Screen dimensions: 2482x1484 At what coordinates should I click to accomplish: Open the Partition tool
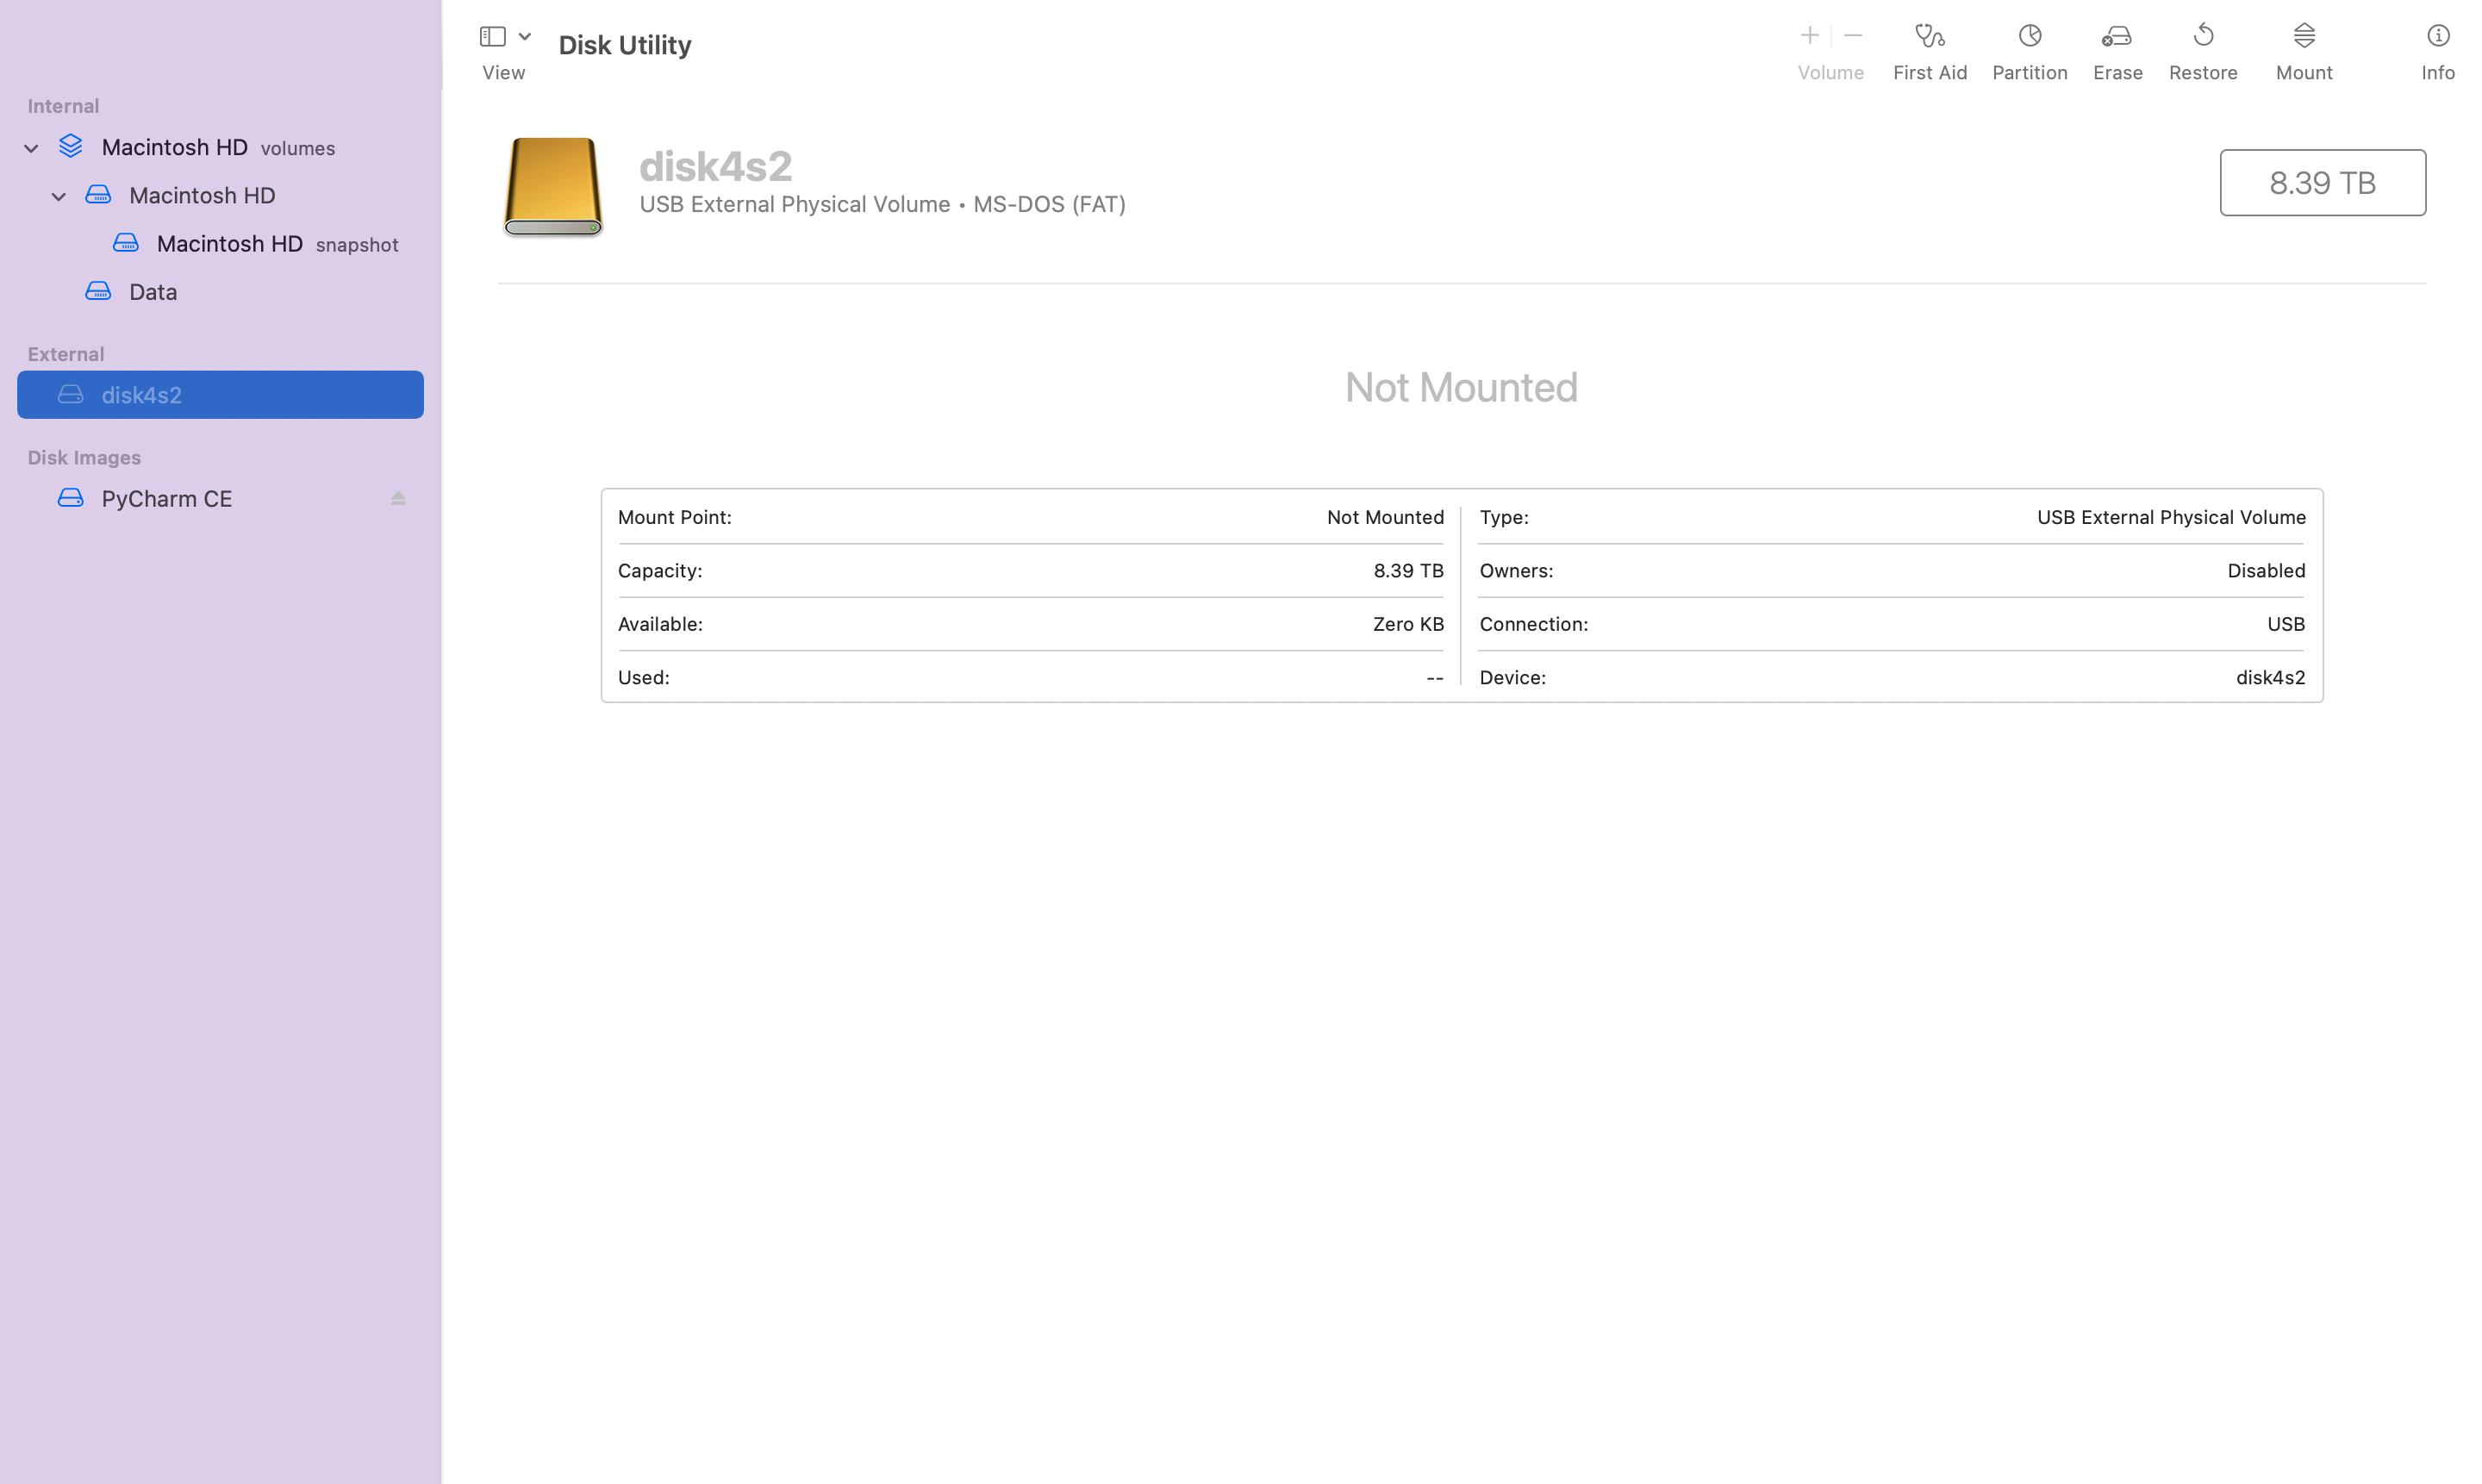(2029, 37)
